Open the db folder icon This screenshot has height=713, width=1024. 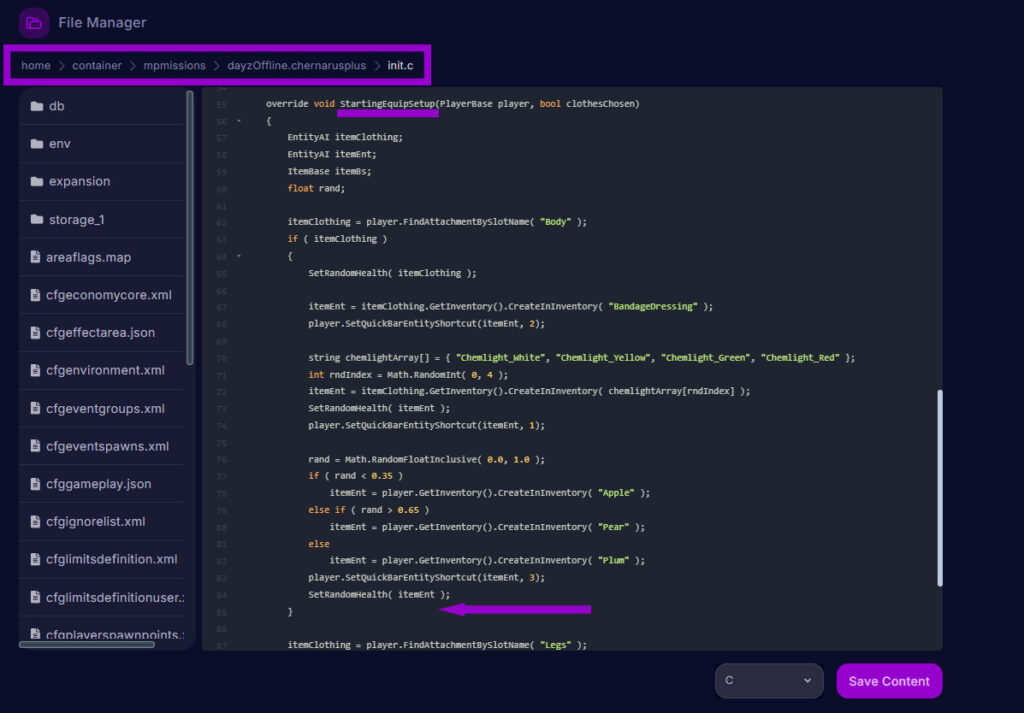37,106
